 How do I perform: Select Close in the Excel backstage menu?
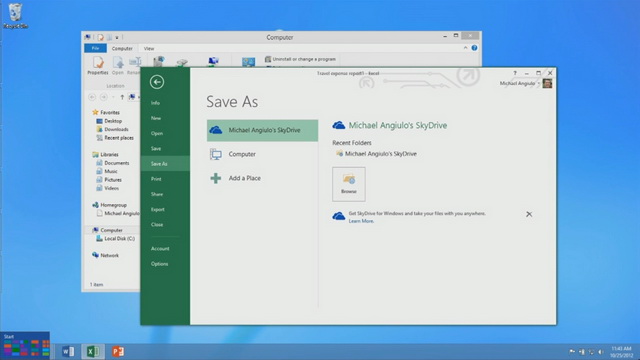click(x=157, y=224)
